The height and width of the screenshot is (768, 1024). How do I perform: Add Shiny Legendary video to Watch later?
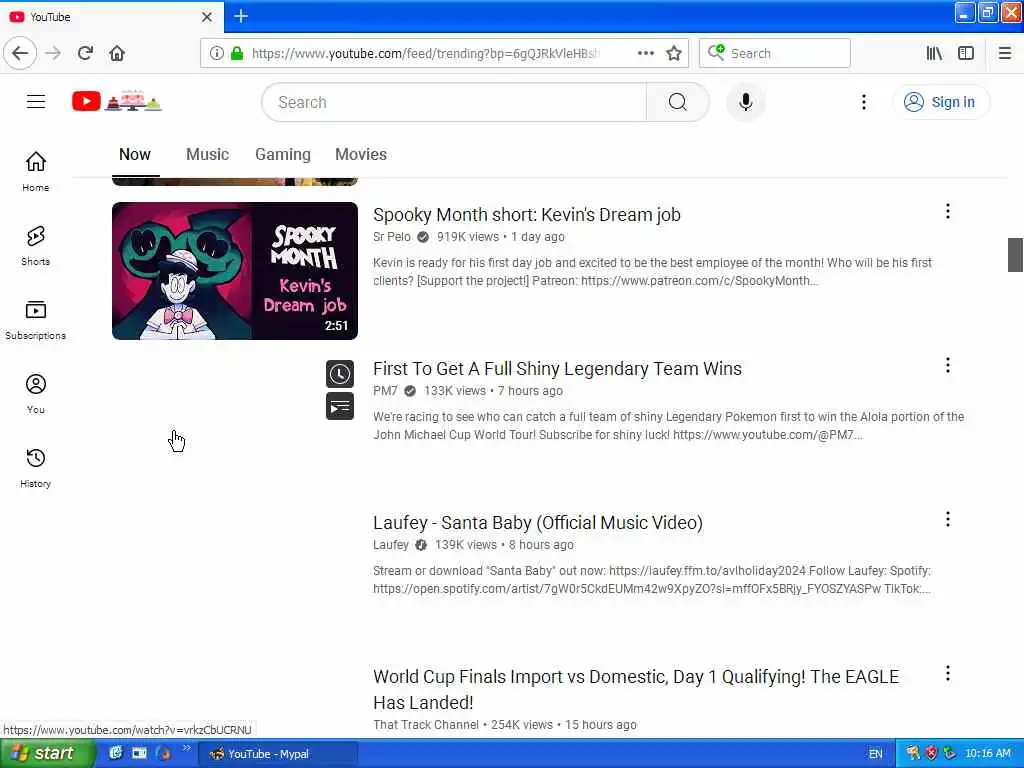point(340,374)
